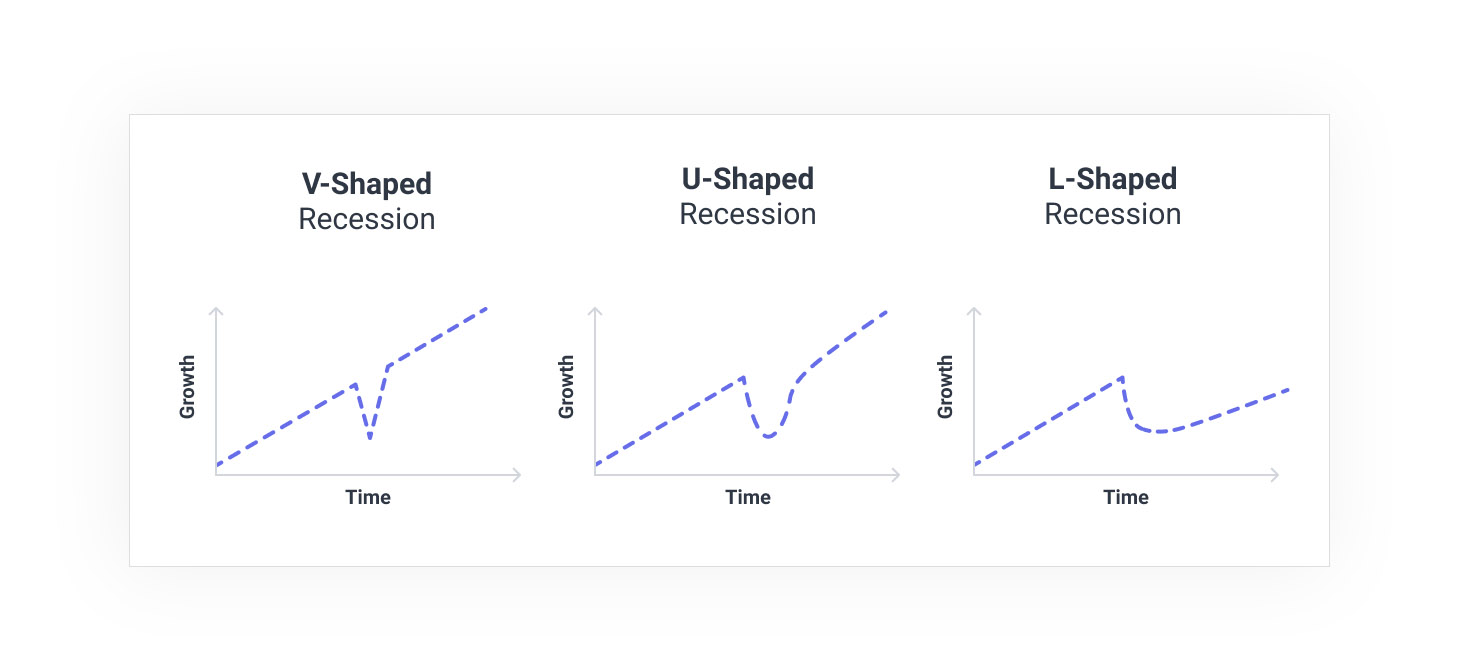
Task: Click the rounded bottom of the U-shaped curve
Action: 768,437
